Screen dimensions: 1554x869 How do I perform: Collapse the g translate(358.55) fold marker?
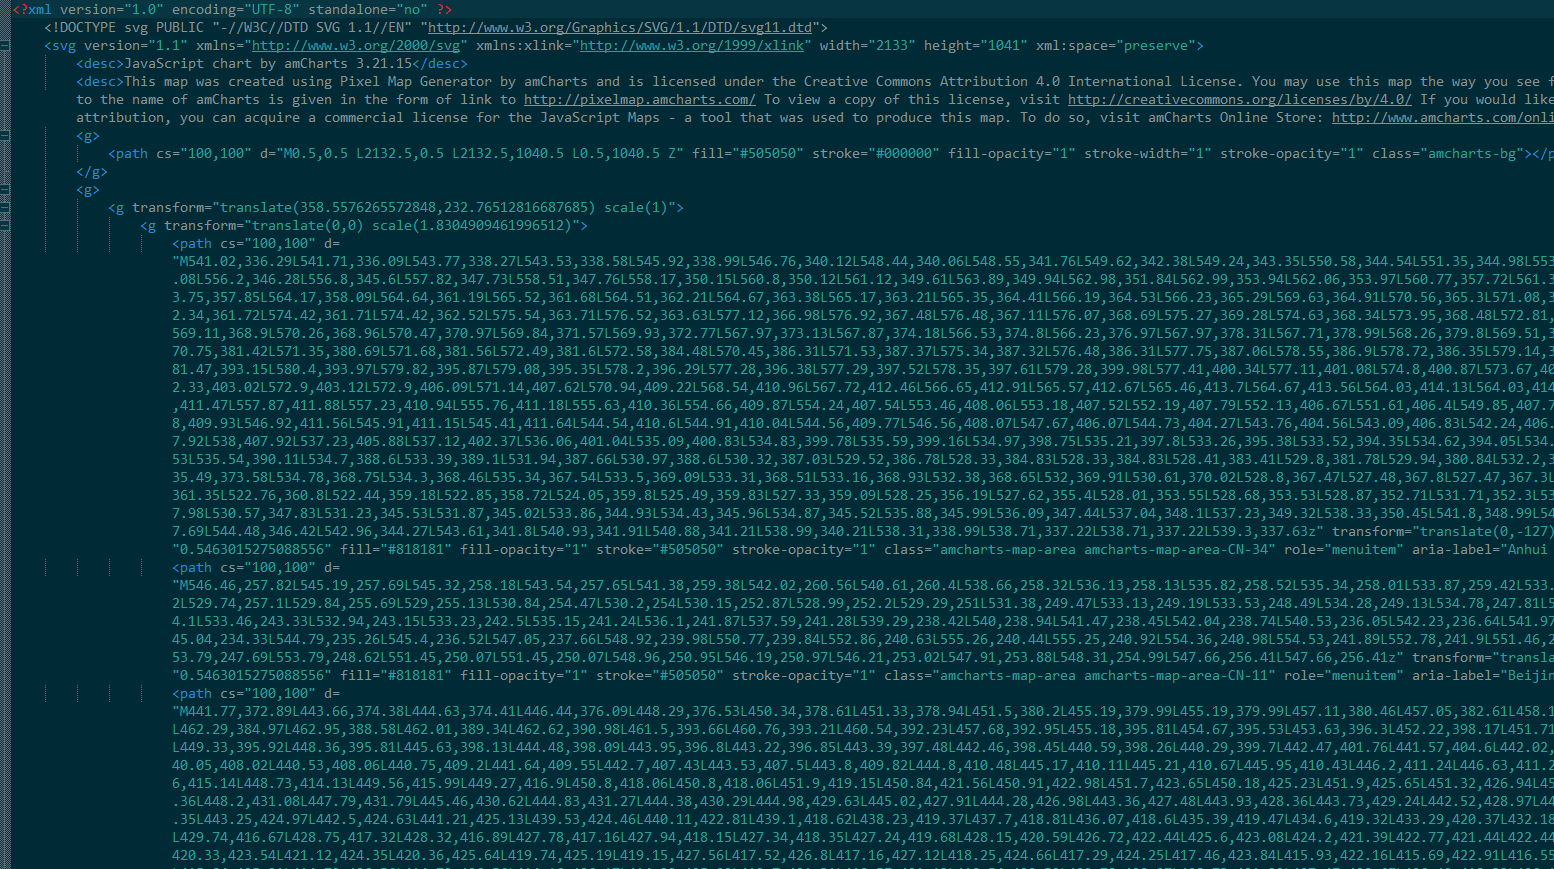[x=5, y=207]
